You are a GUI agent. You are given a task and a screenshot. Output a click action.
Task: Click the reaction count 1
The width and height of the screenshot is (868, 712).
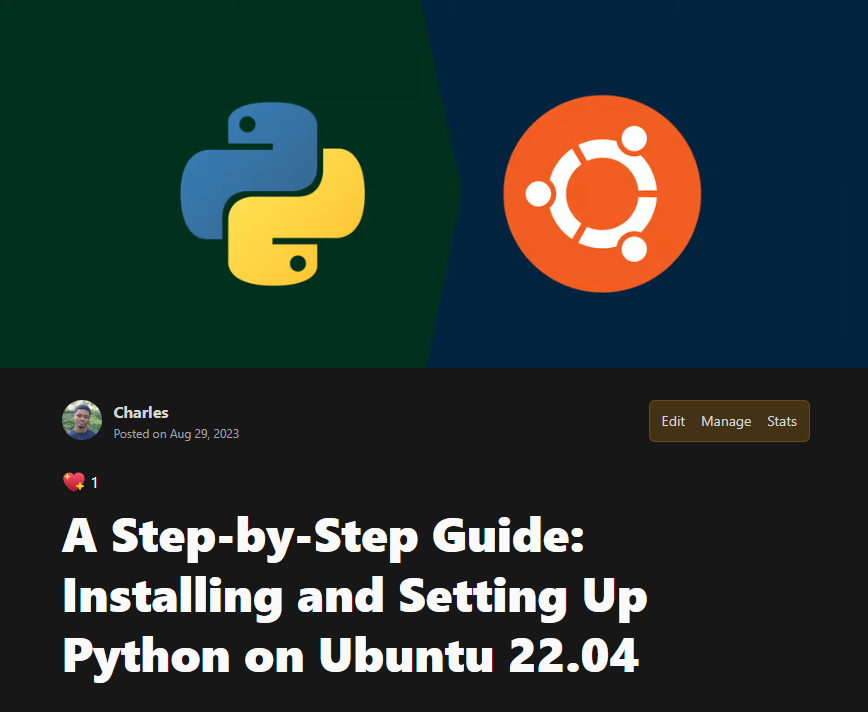tap(94, 483)
